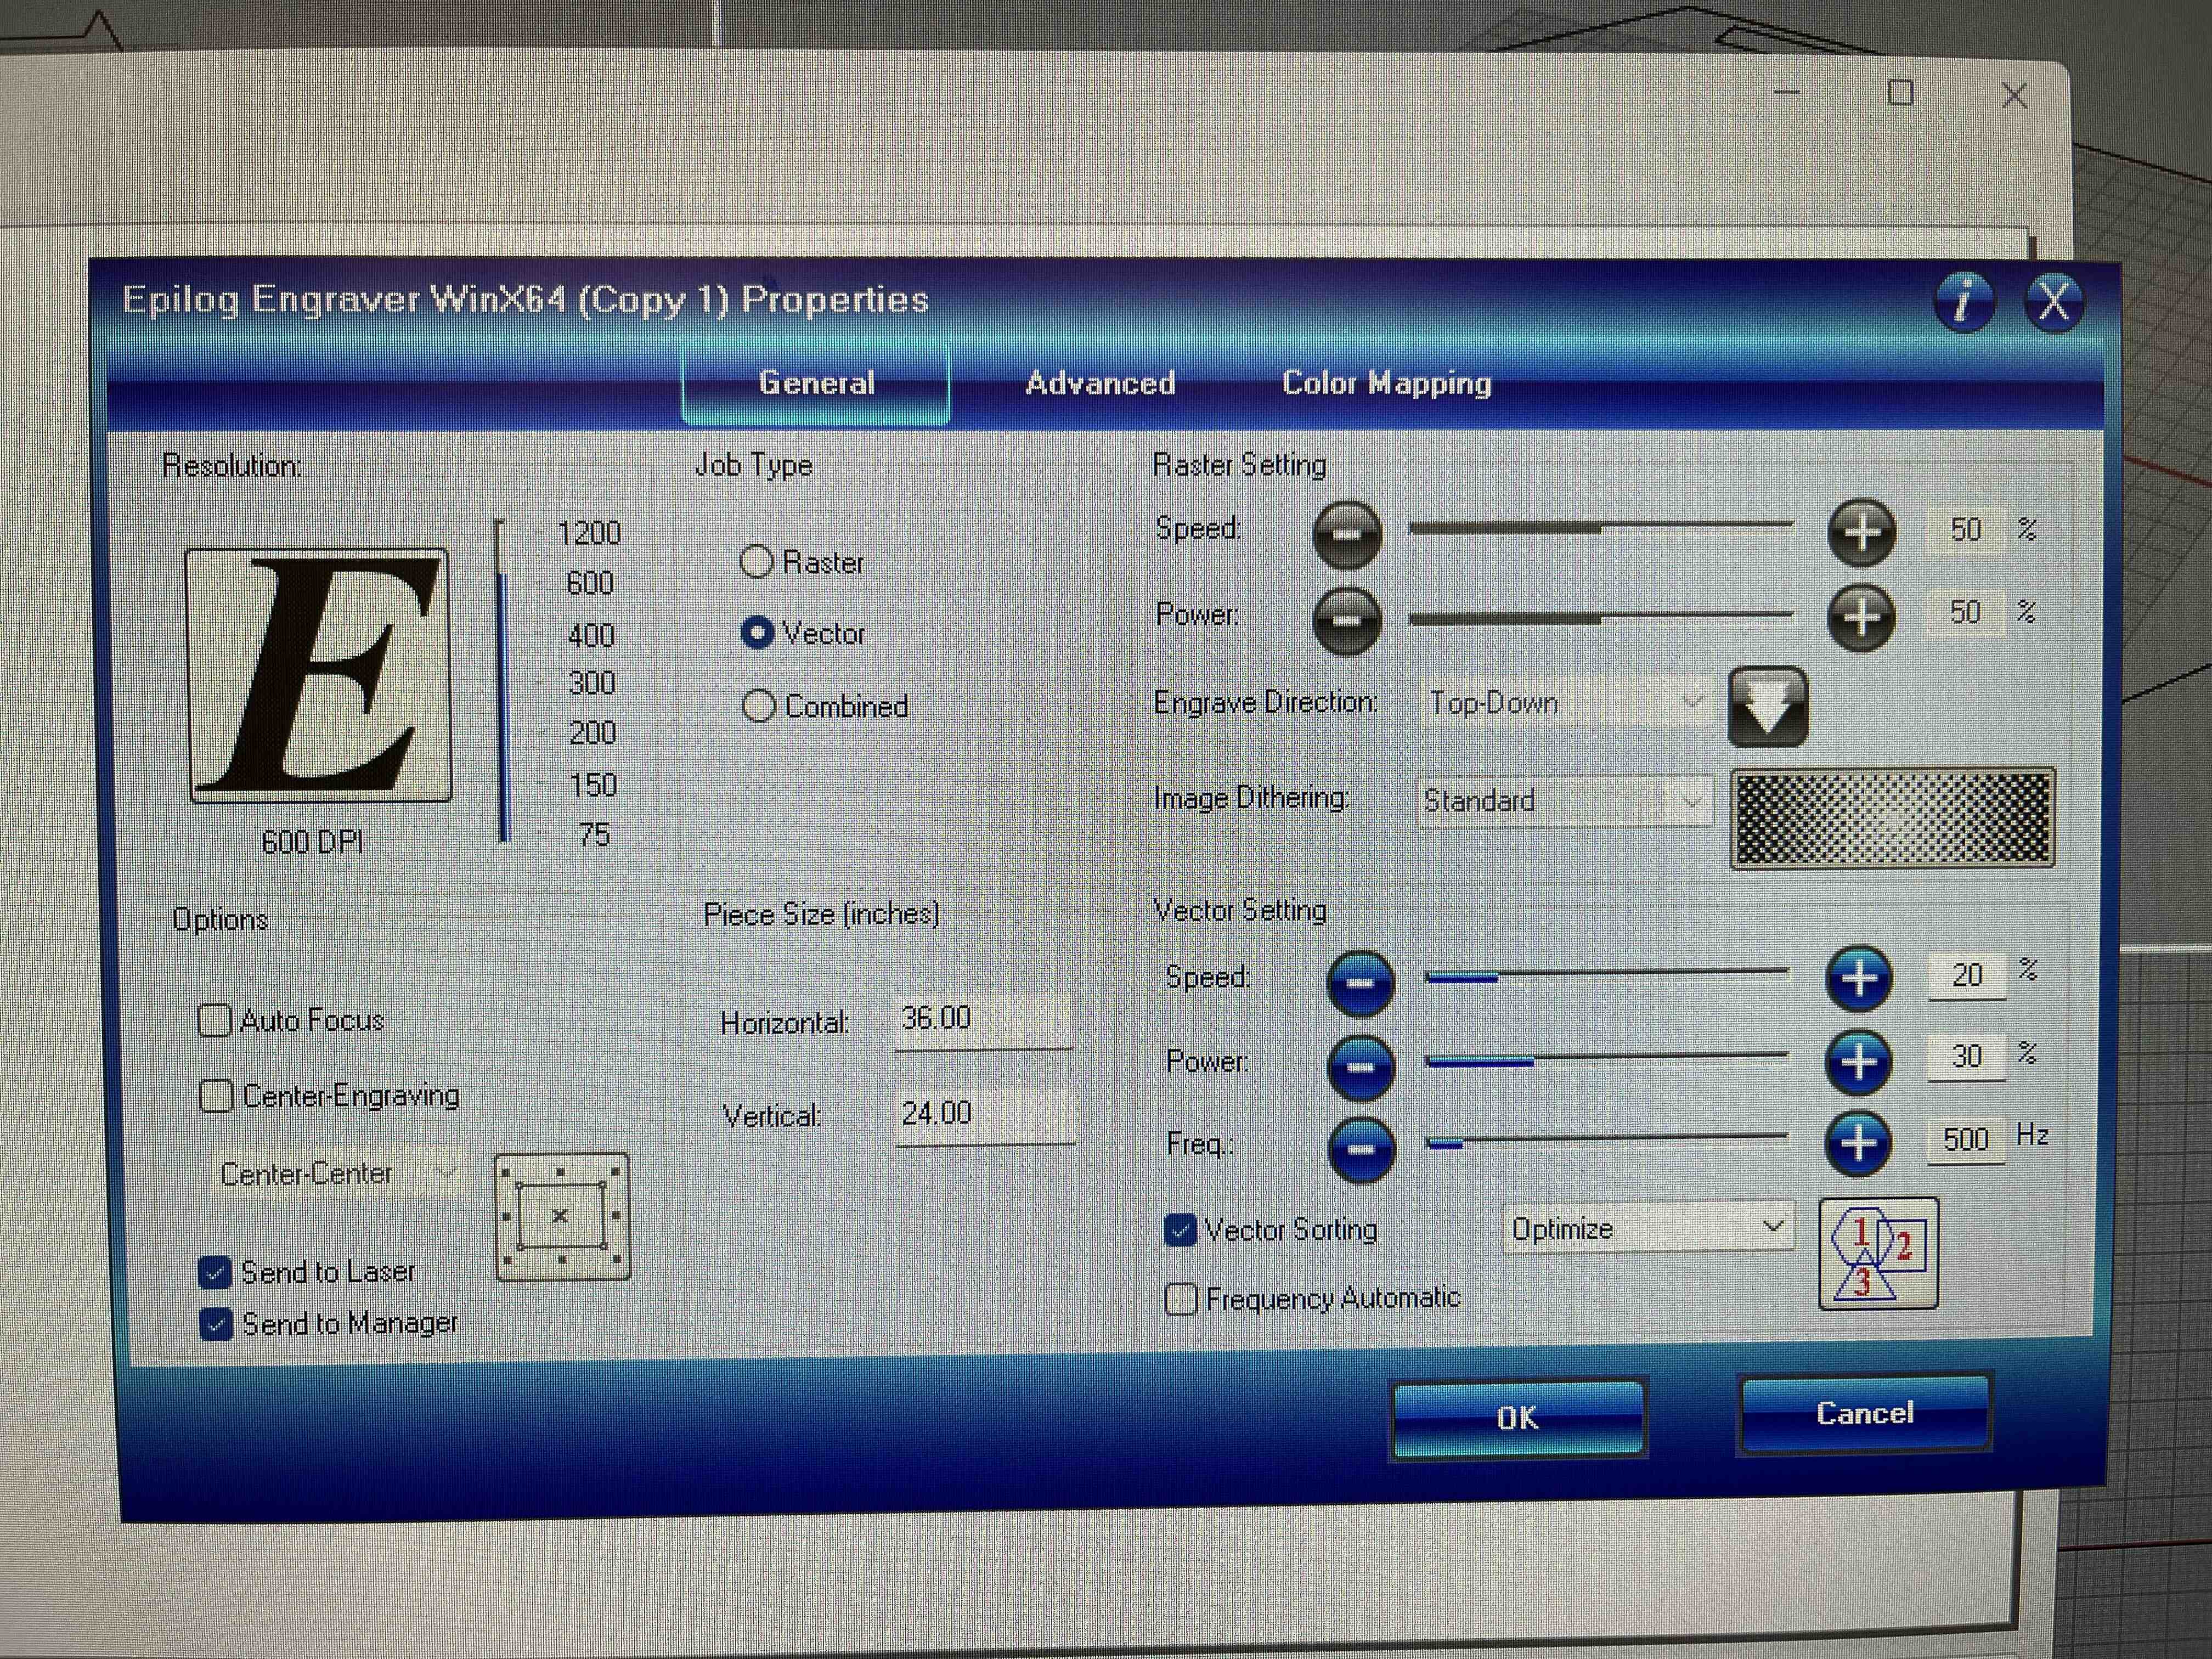This screenshot has width=2212, height=1659.
Task: Enable the Auto Focus checkbox
Action: tap(215, 1021)
